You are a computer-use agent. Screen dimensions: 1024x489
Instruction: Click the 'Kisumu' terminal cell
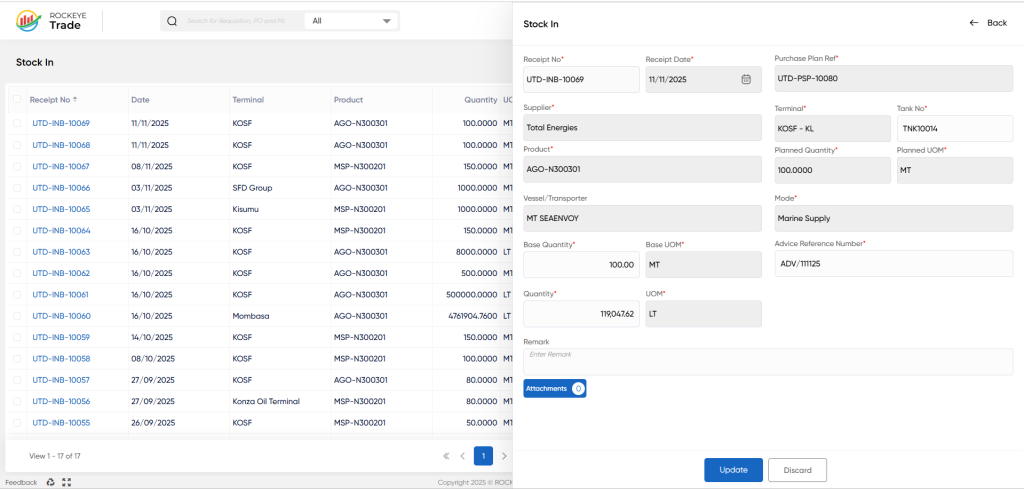(246, 210)
